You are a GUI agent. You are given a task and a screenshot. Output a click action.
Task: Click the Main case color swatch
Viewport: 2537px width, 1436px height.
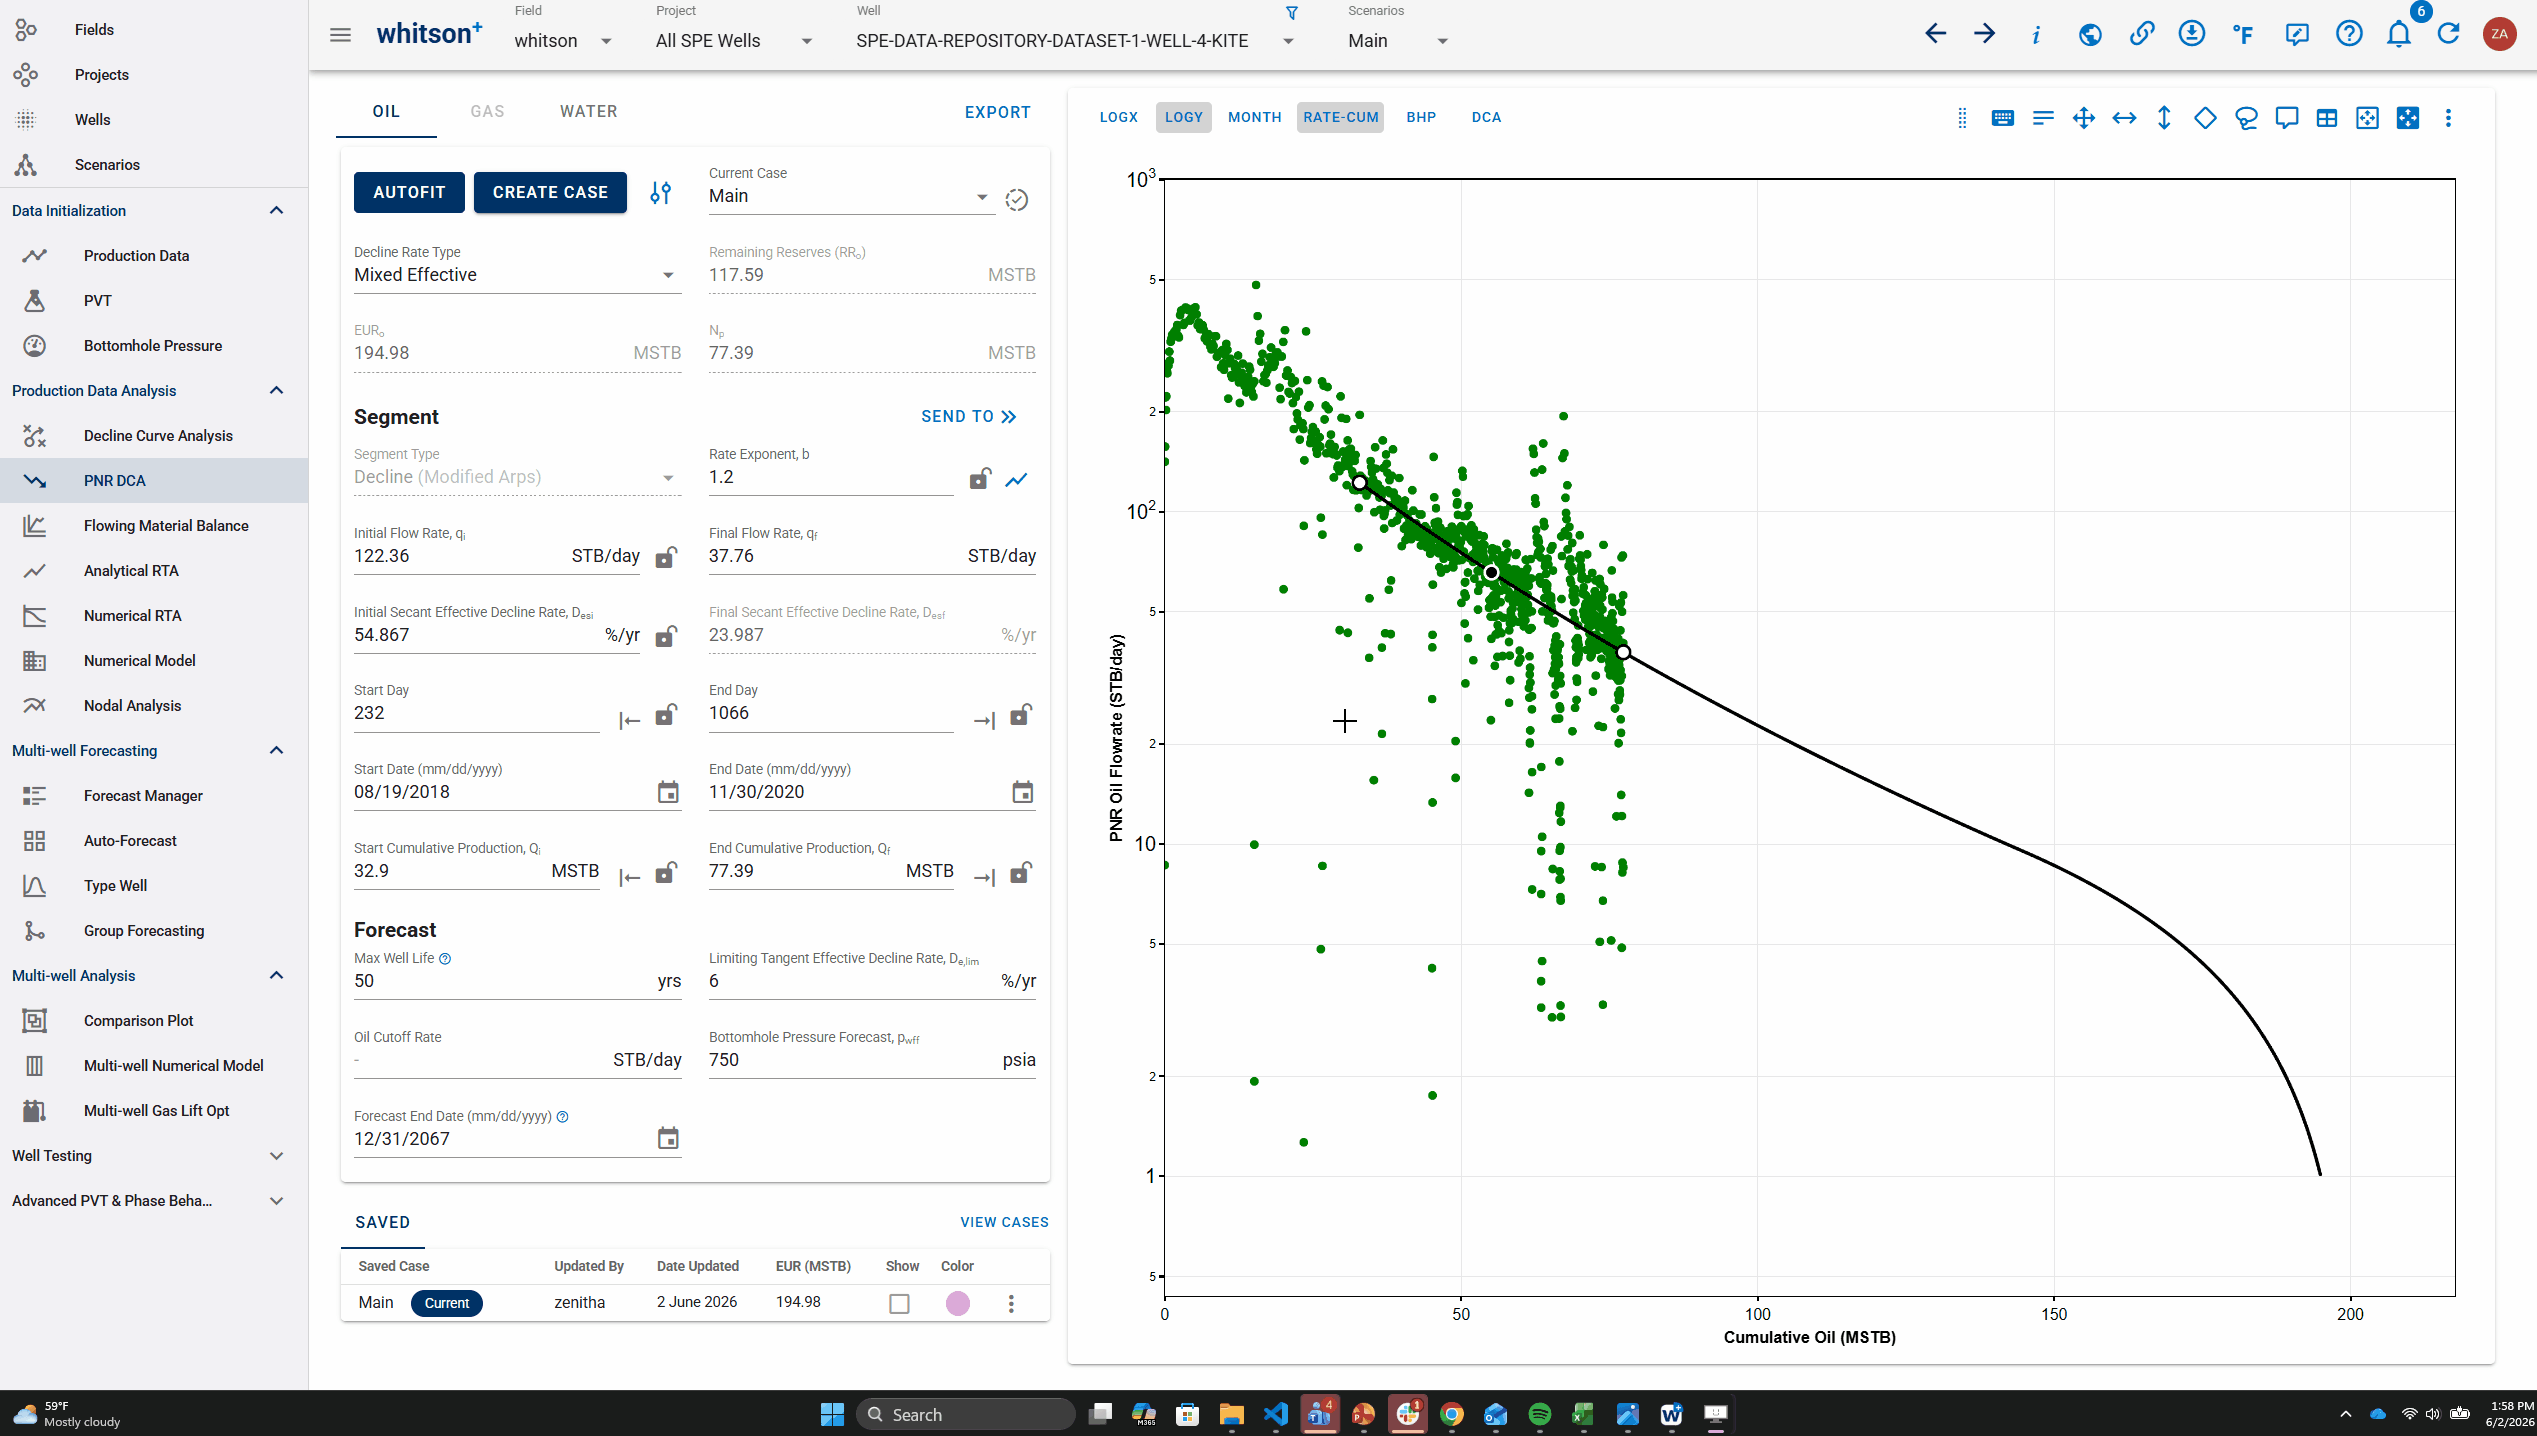[957, 1303]
